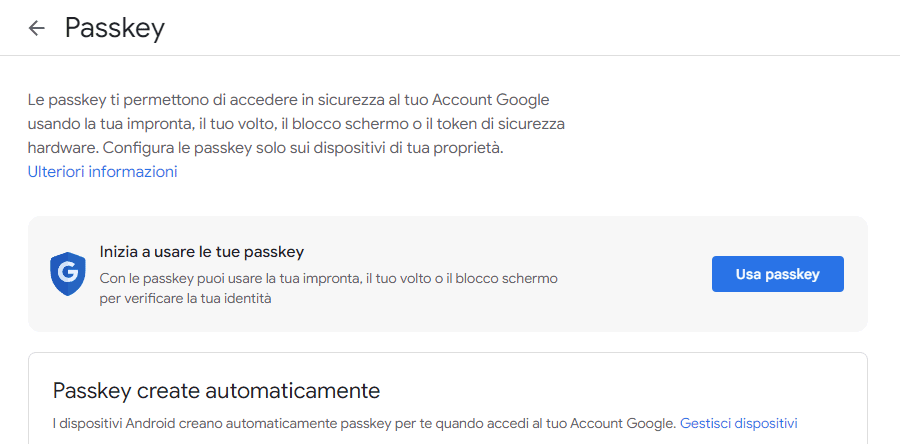This screenshot has height=444, width=900.
Task: Click the white G letter inside the shield
Action: tap(68, 274)
